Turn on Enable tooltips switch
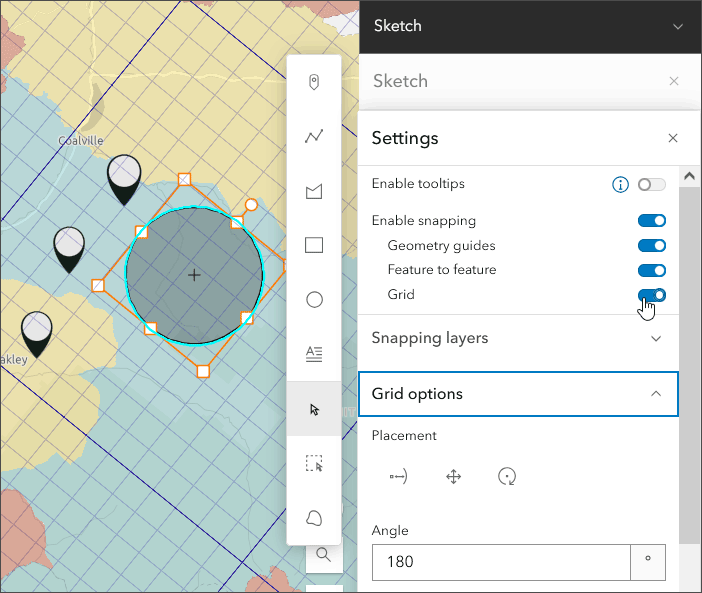 click(x=651, y=184)
